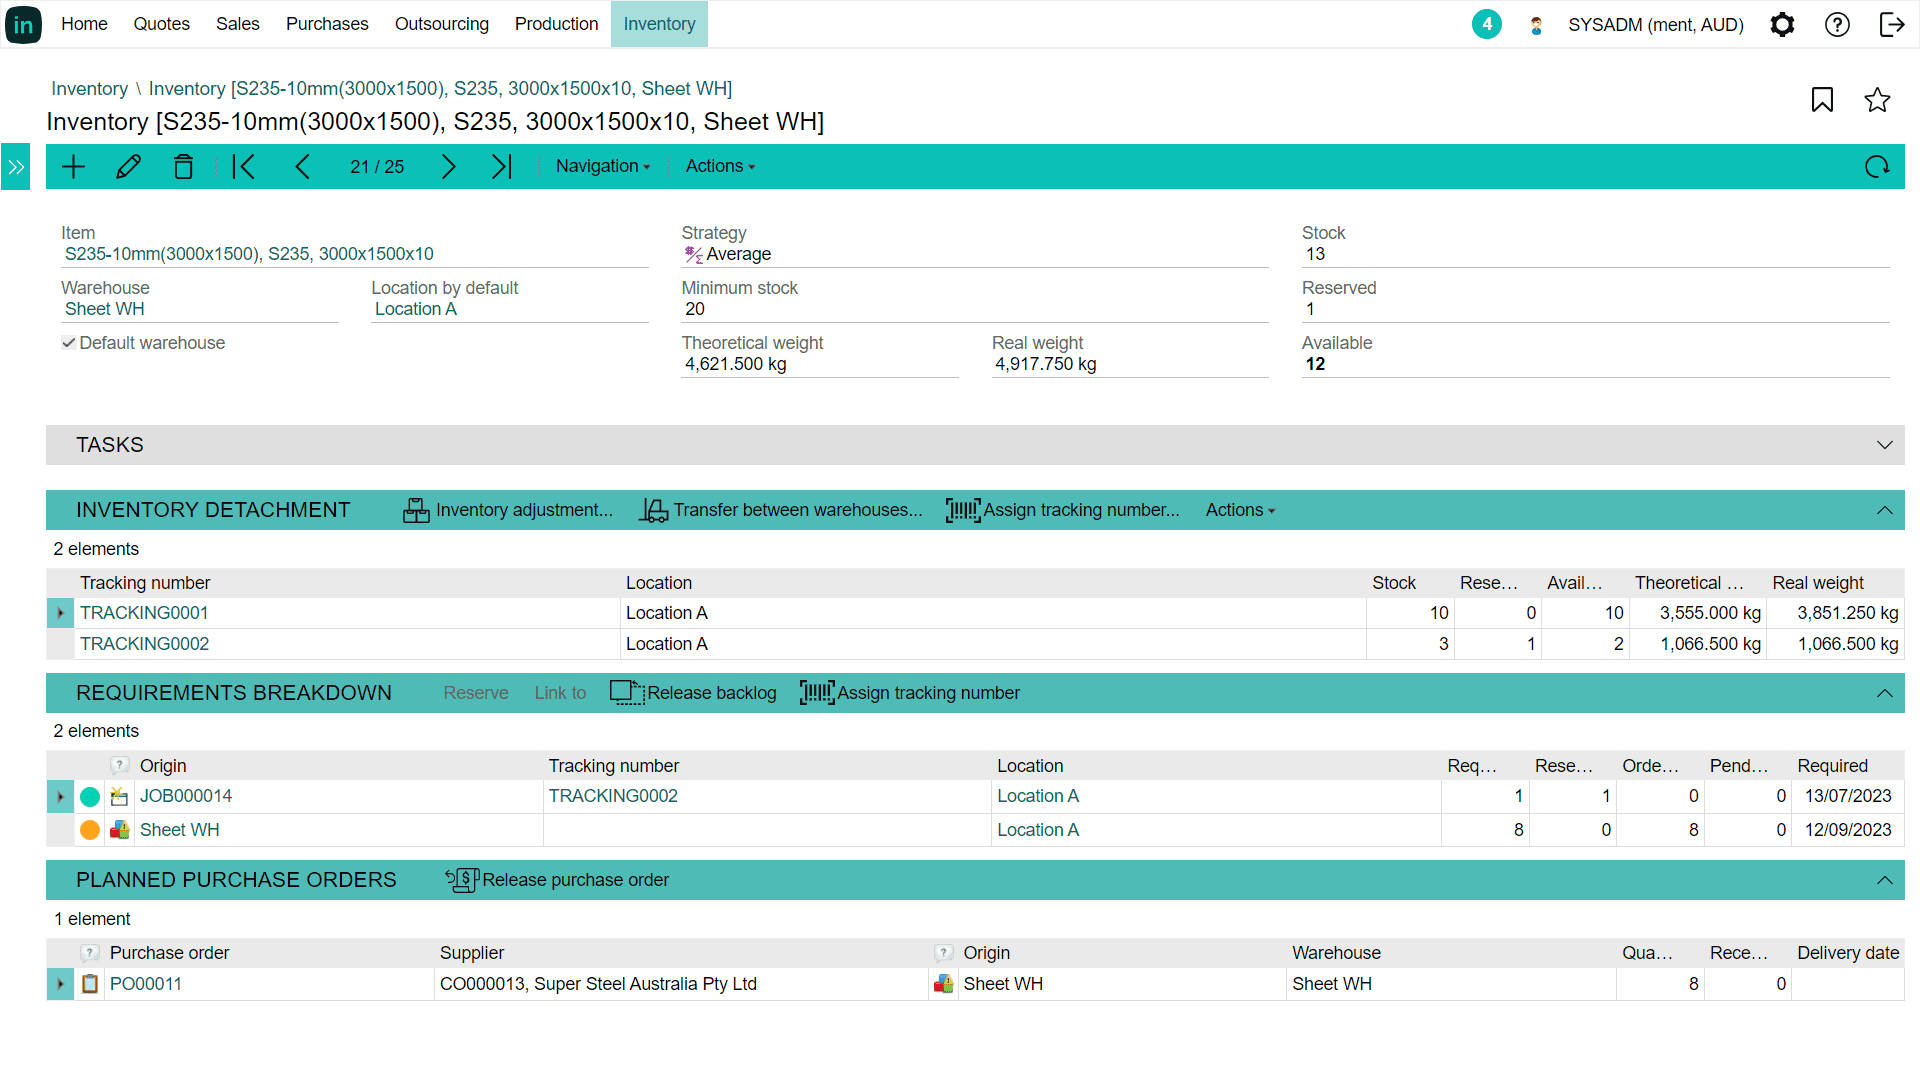
Task: Bookmark this inventory page
Action: (1822, 100)
